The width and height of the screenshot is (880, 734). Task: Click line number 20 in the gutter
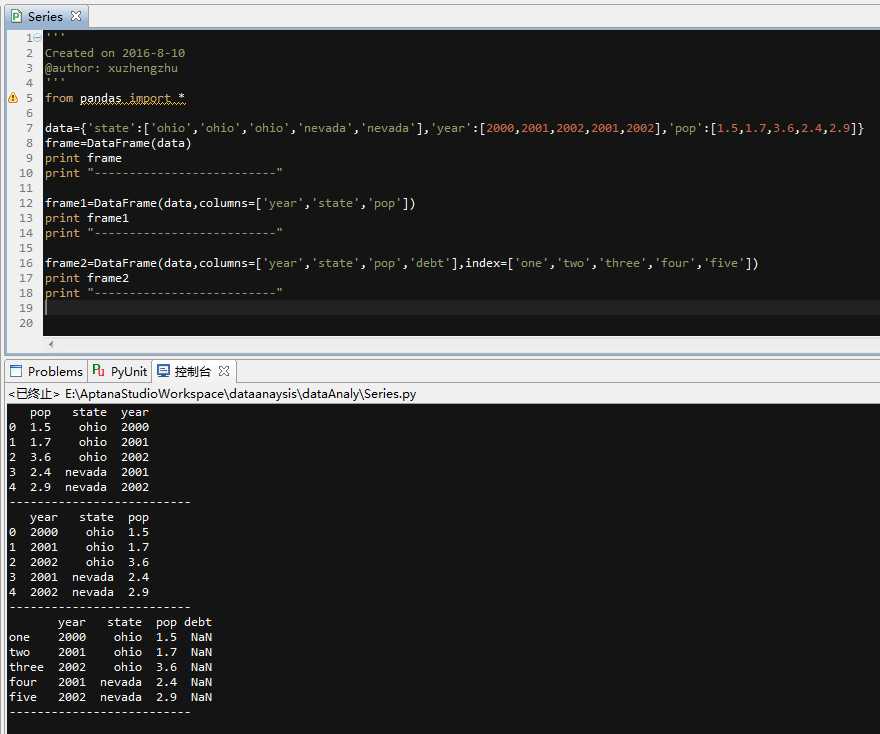(x=26, y=323)
